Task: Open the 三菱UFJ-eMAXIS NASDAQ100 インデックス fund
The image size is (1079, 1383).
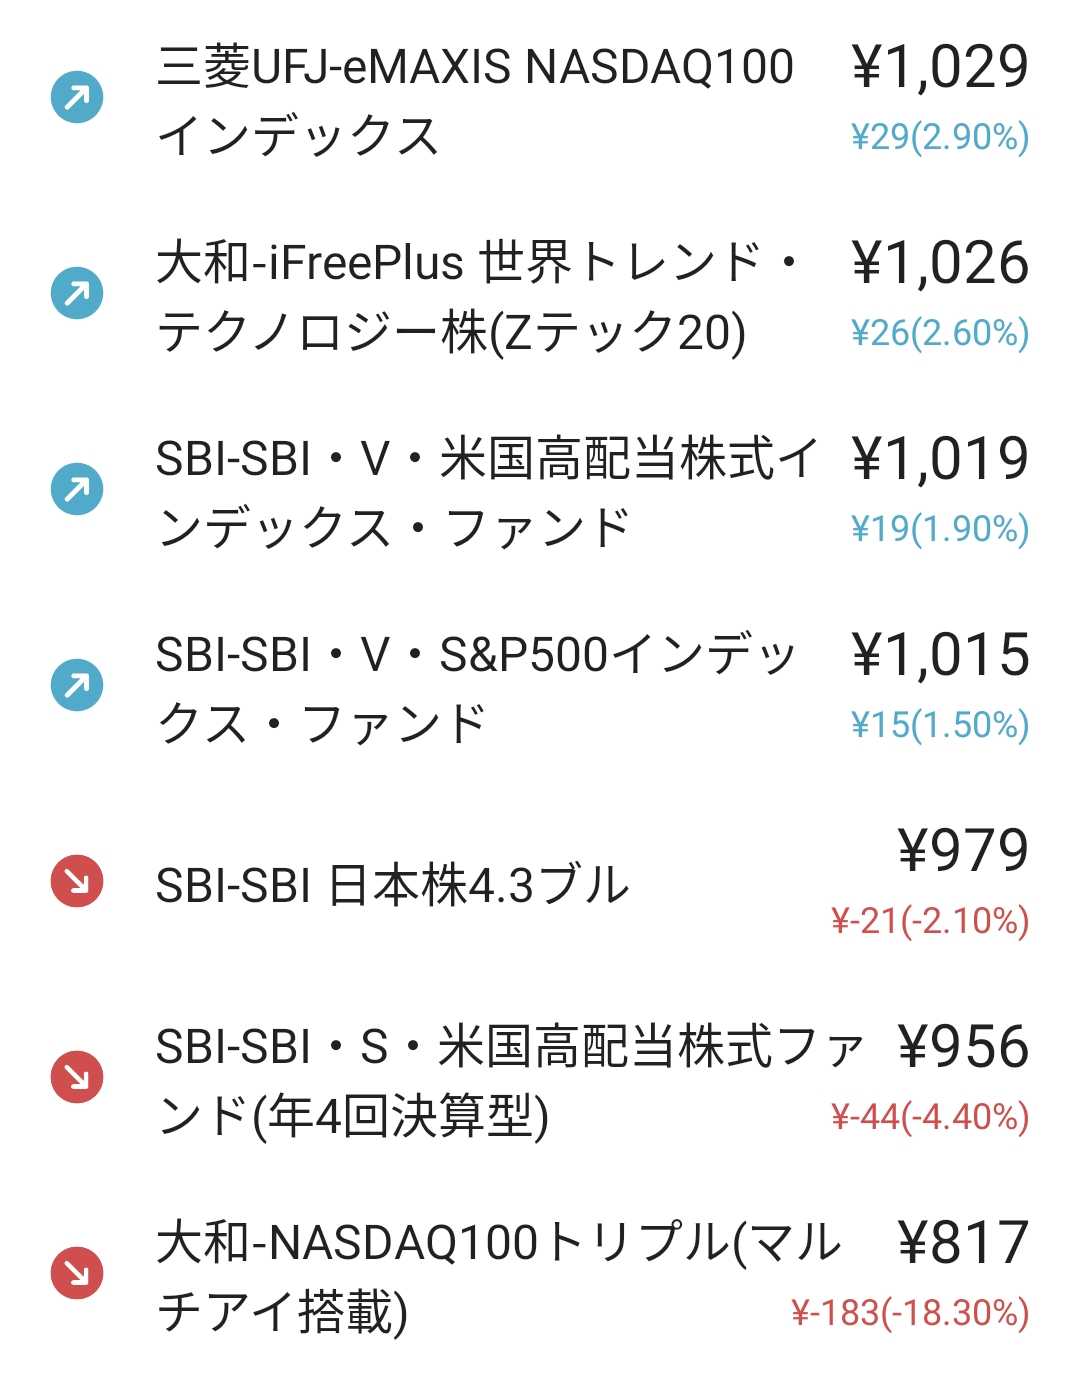Action: pos(475,101)
